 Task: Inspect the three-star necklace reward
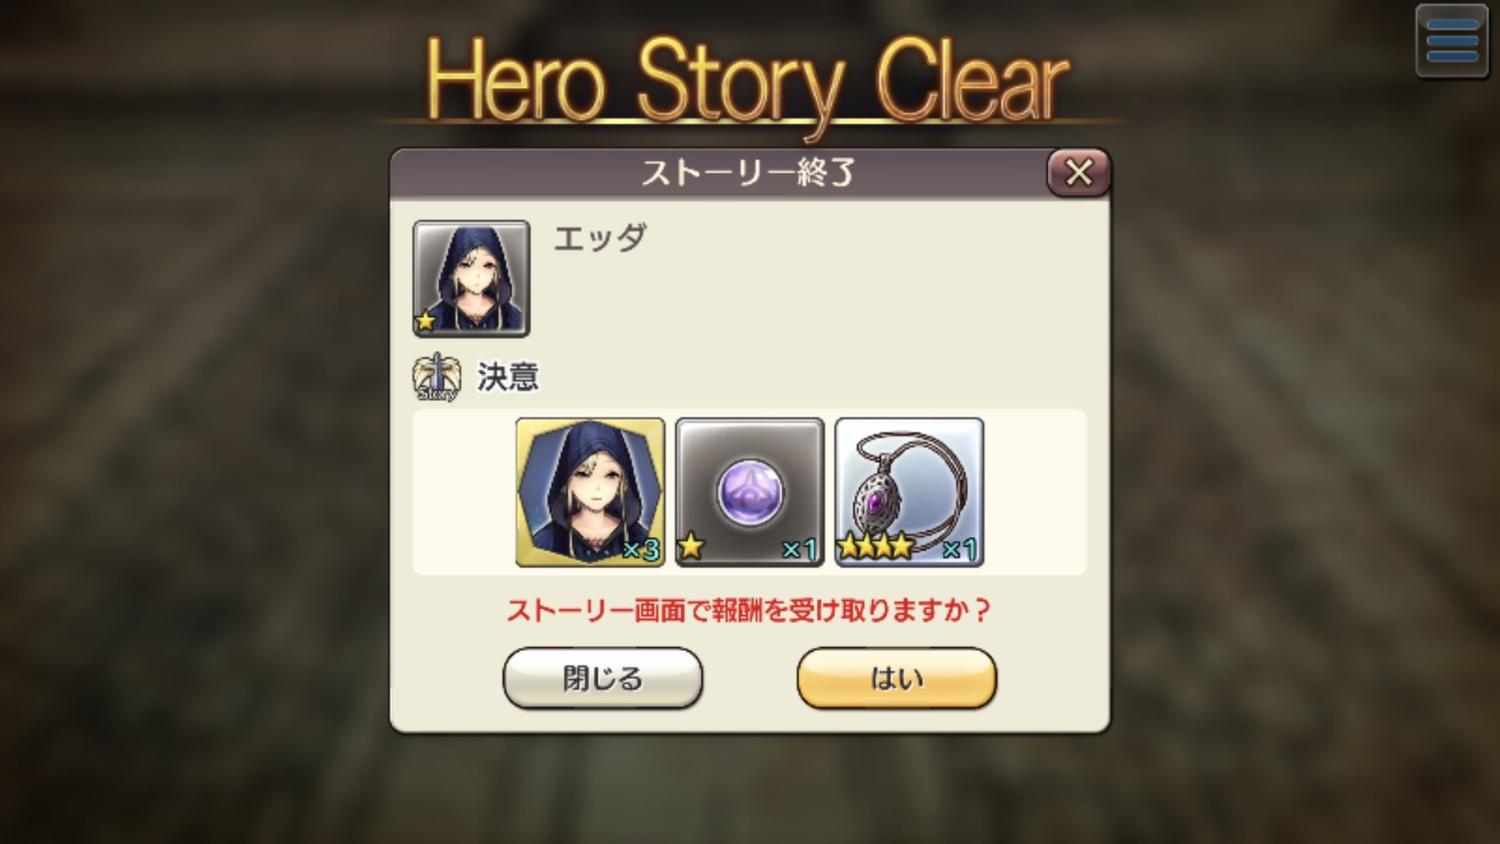coord(909,492)
